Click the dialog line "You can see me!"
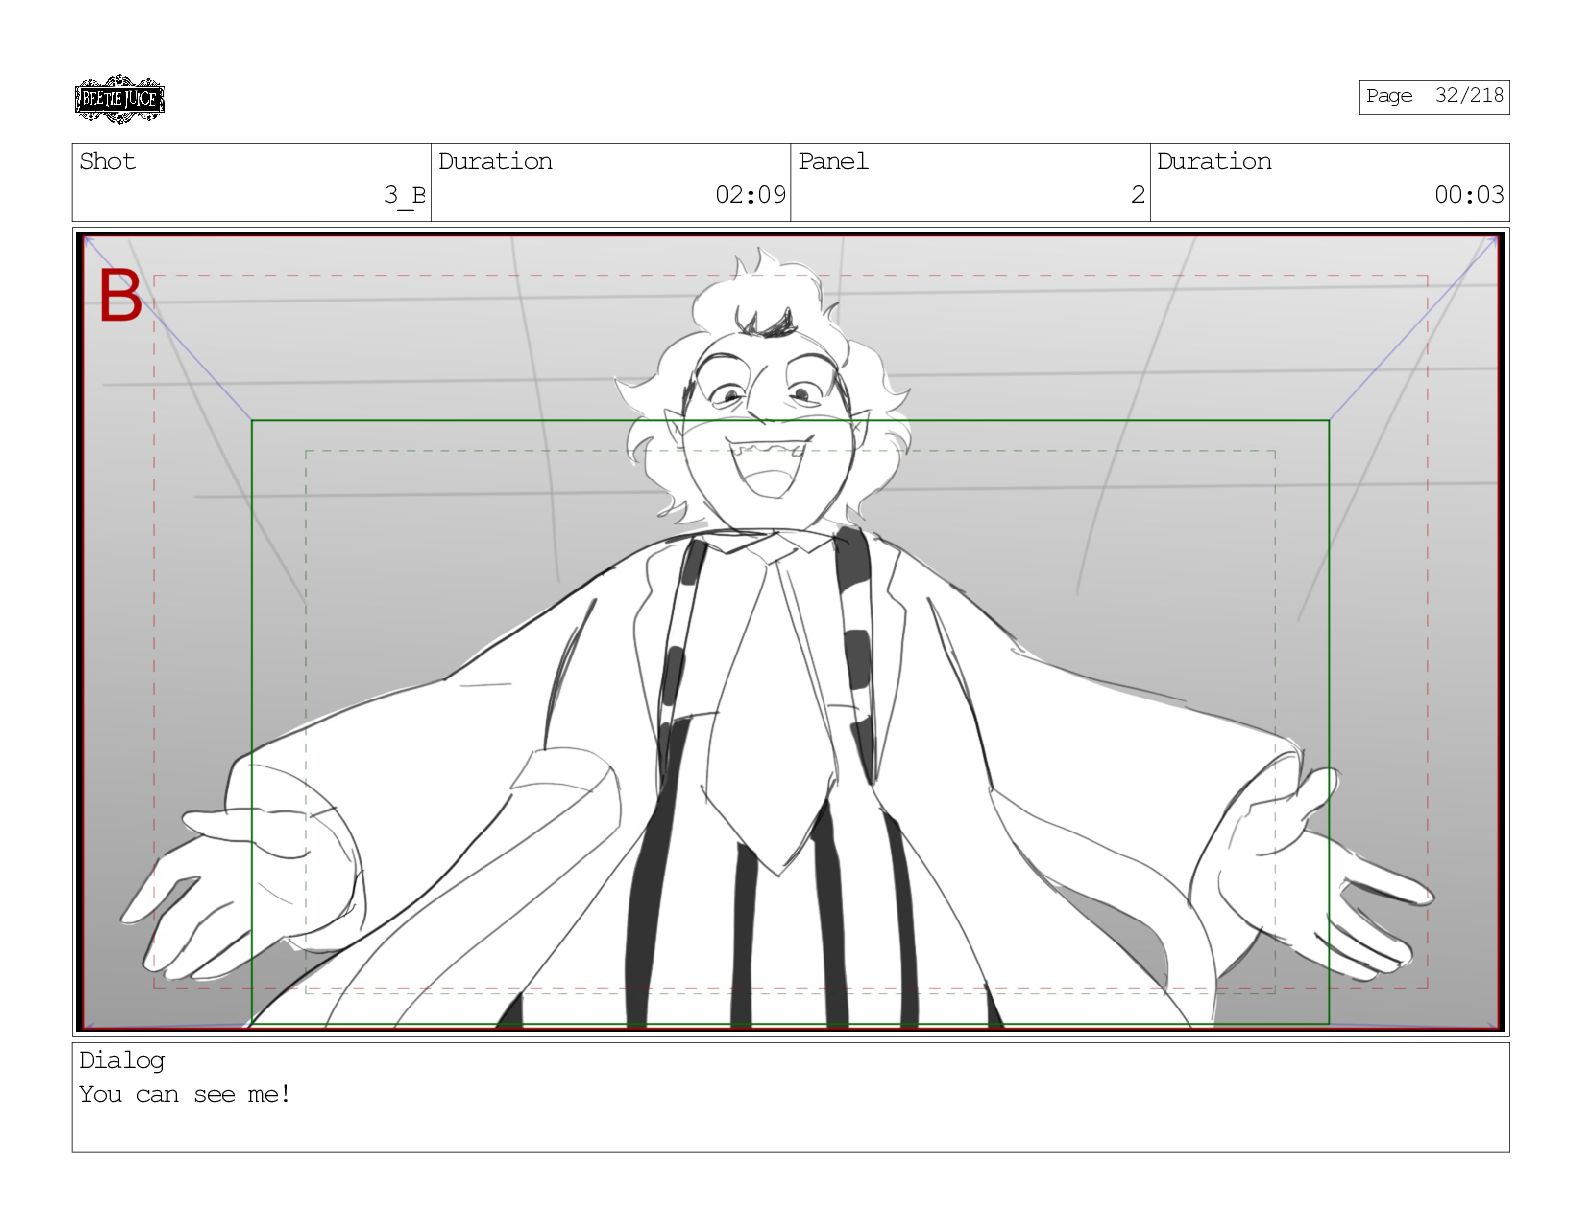 [x=185, y=1094]
